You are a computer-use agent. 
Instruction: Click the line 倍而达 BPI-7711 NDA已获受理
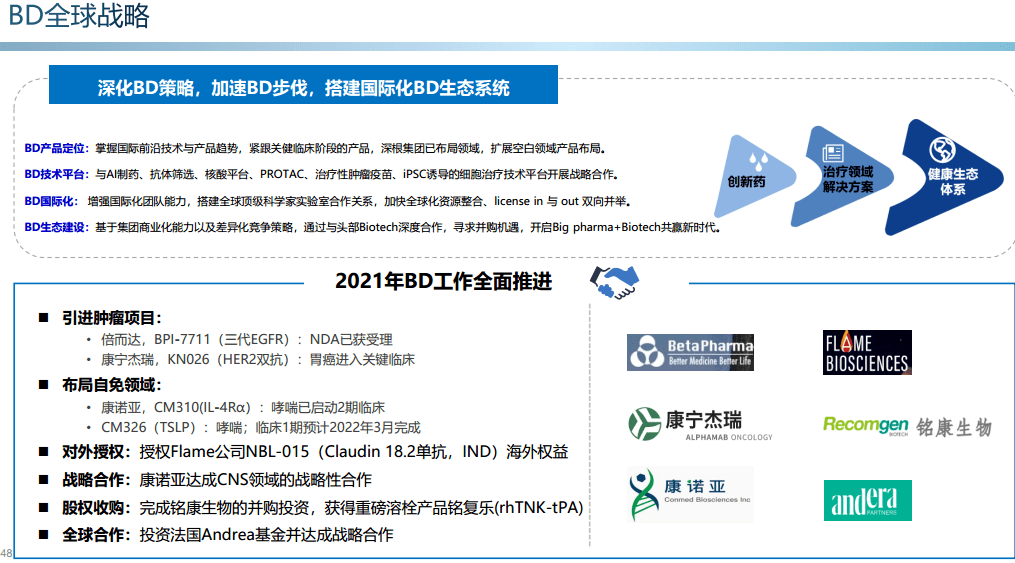pos(247,339)
